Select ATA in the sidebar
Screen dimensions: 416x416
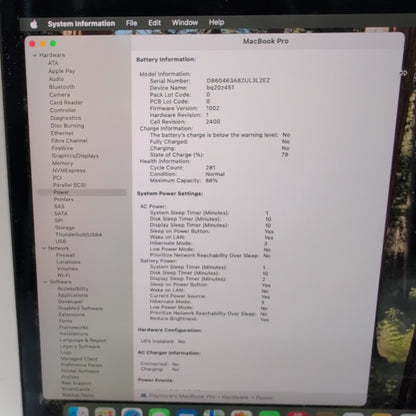(53, 63)
